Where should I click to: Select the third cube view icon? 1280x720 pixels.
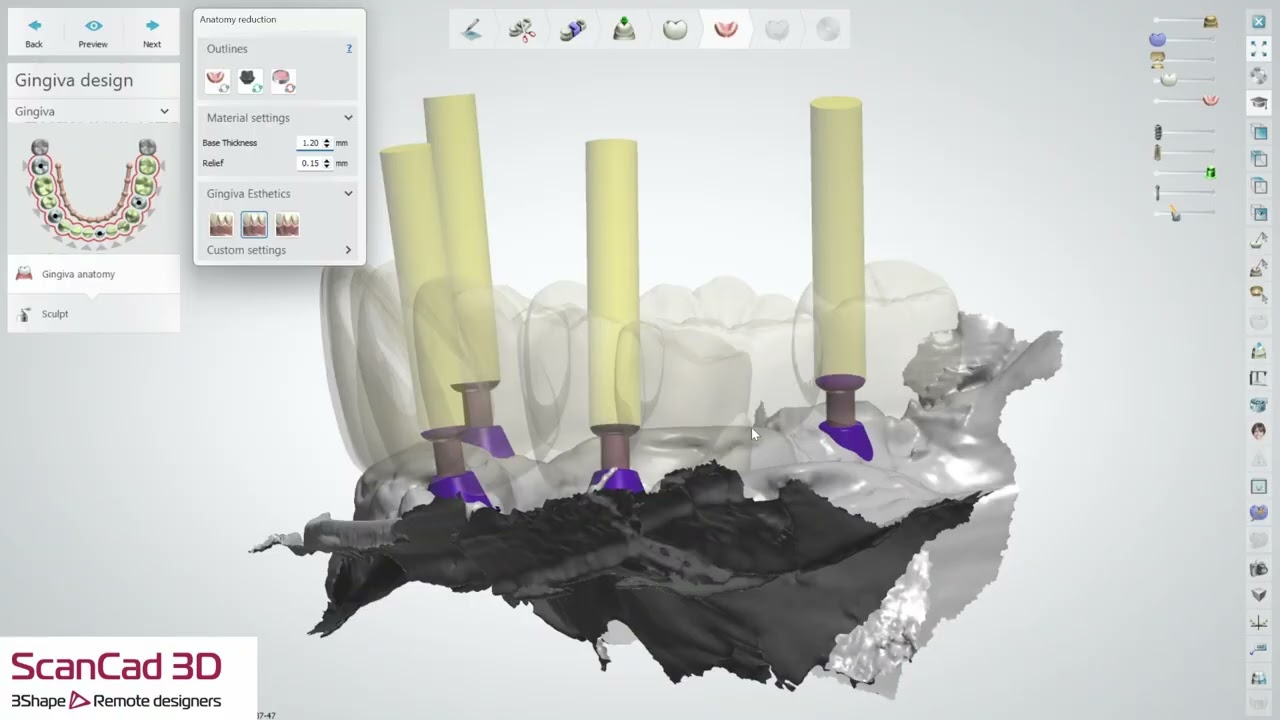(1259, 186)
